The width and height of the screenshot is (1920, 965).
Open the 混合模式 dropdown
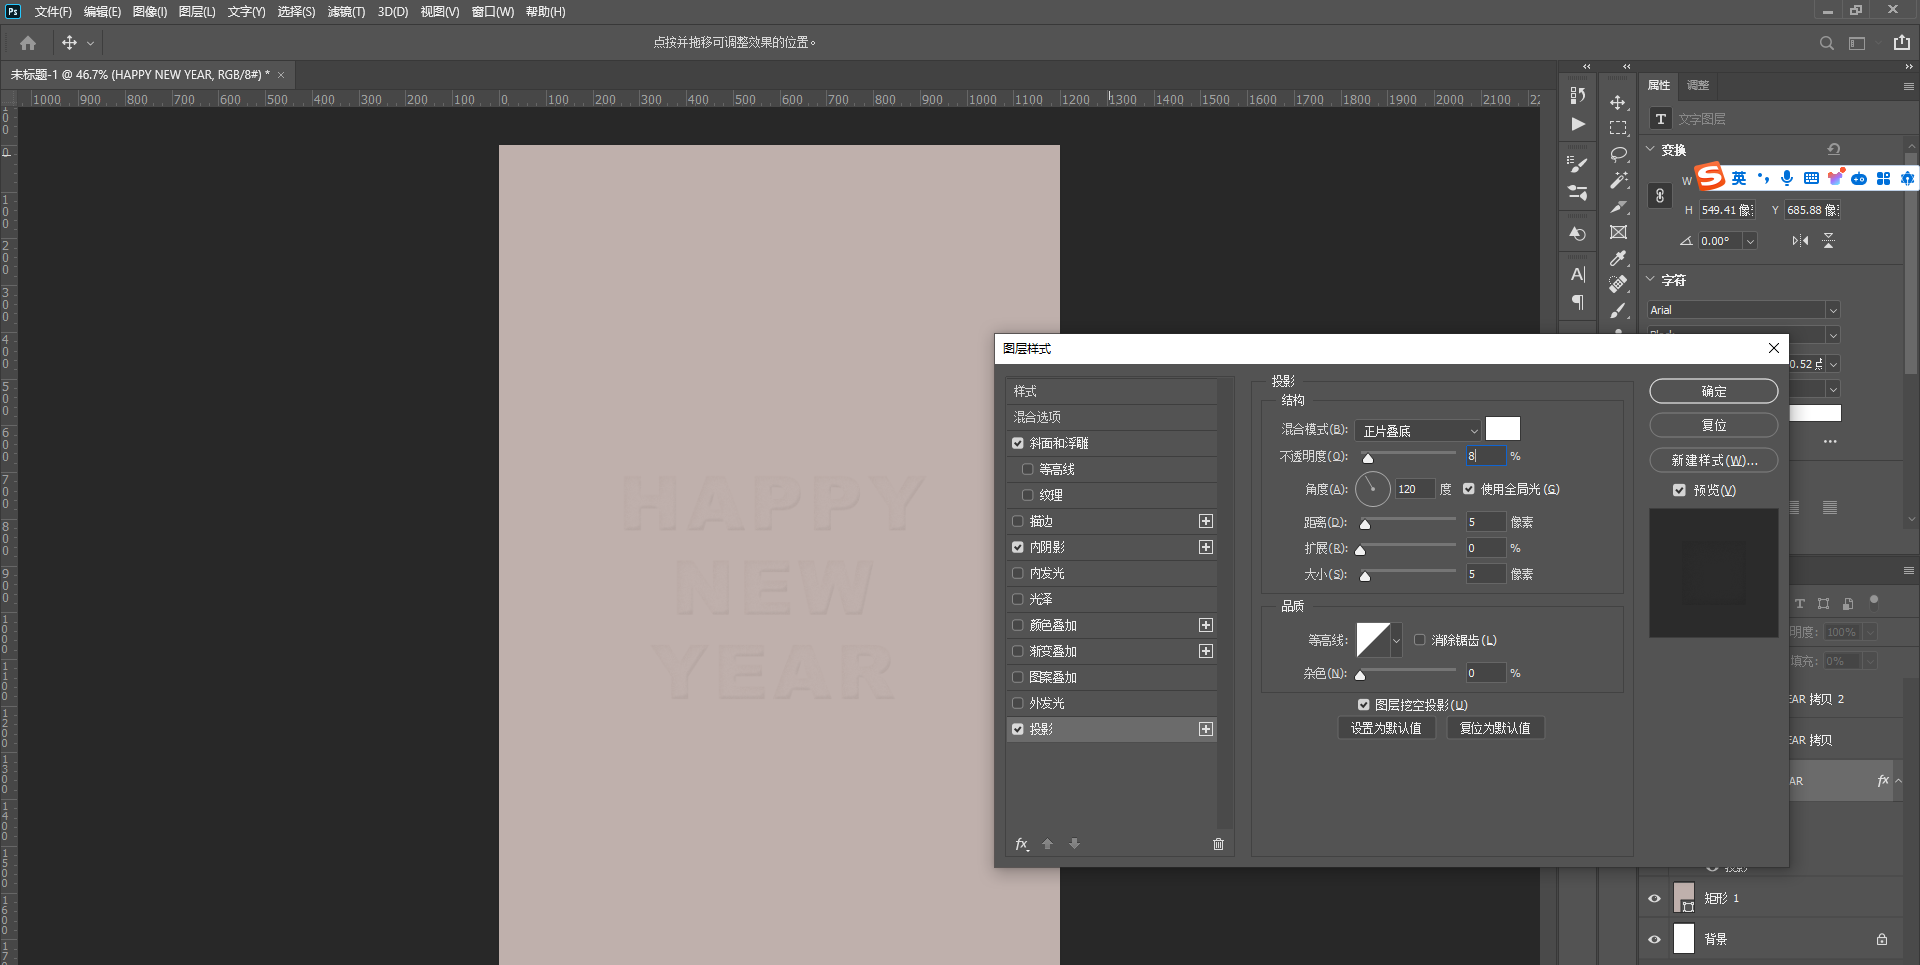click(1418, 431)
